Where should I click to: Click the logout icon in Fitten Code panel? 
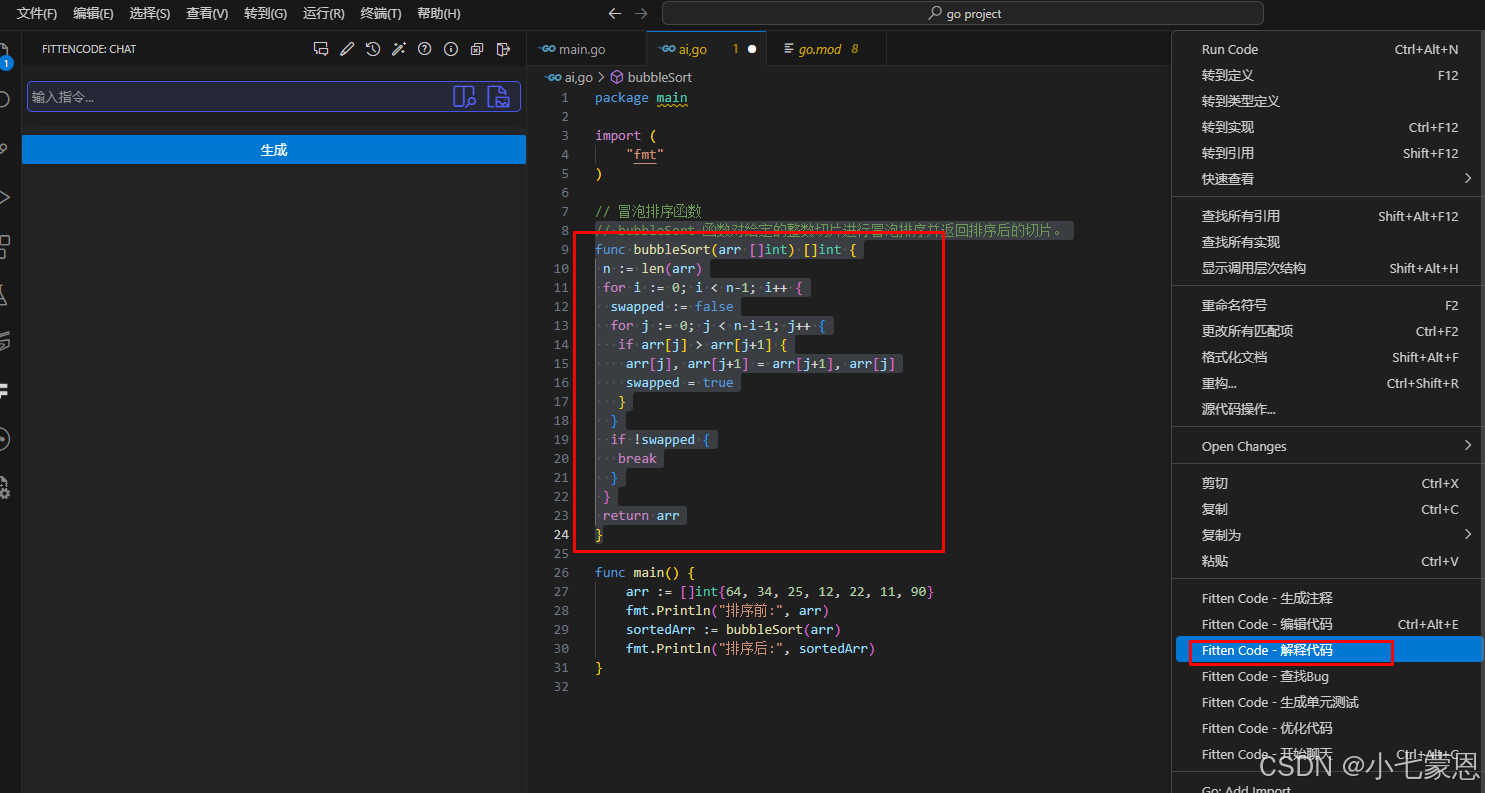tap(503, 49)
